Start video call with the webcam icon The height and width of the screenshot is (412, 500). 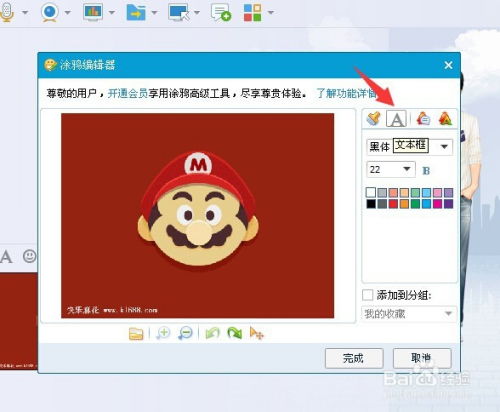pyautogui.click(x=50, y=12)
